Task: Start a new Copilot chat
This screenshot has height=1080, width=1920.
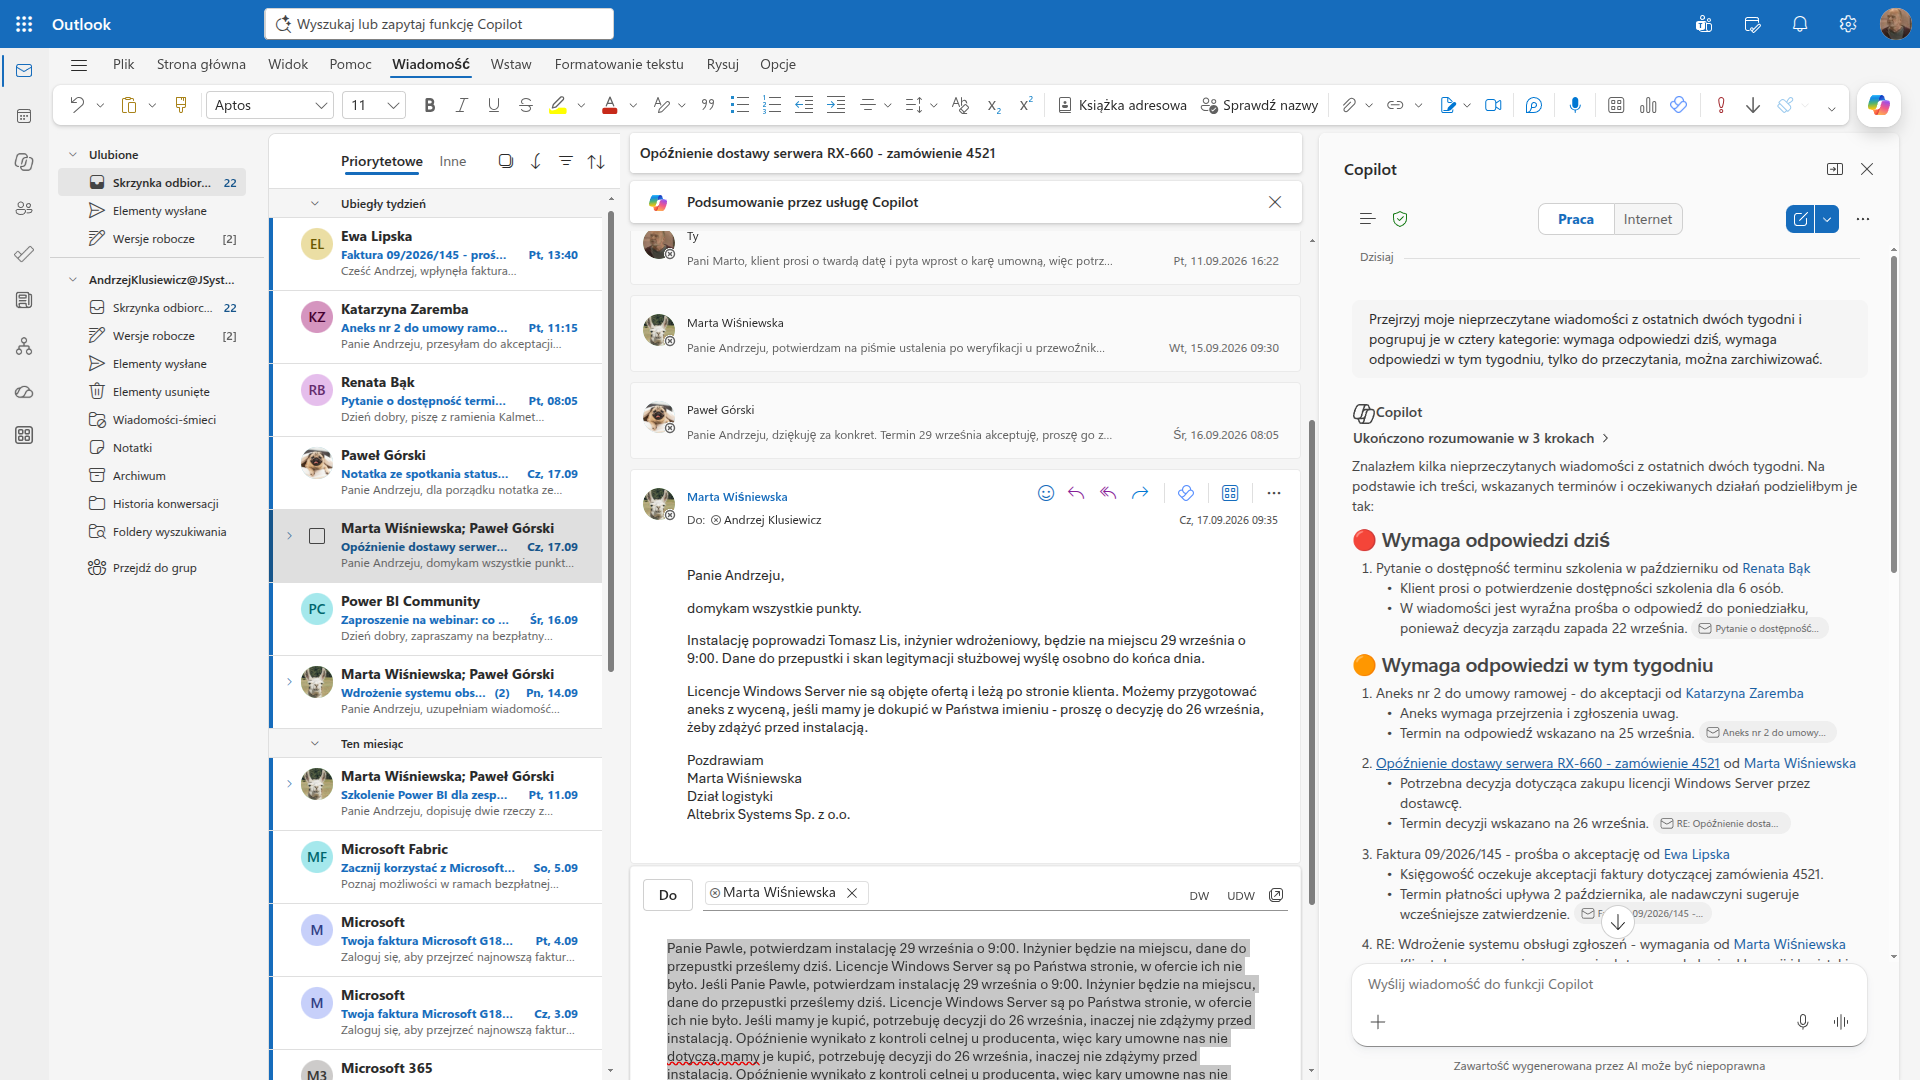Action: pos(1801,219)
